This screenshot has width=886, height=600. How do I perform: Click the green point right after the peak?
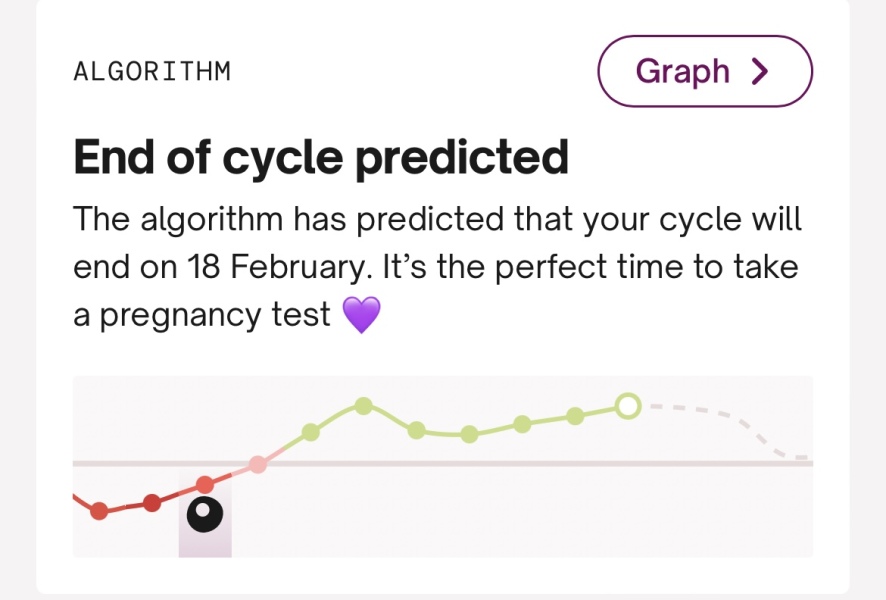pos(417,430)
